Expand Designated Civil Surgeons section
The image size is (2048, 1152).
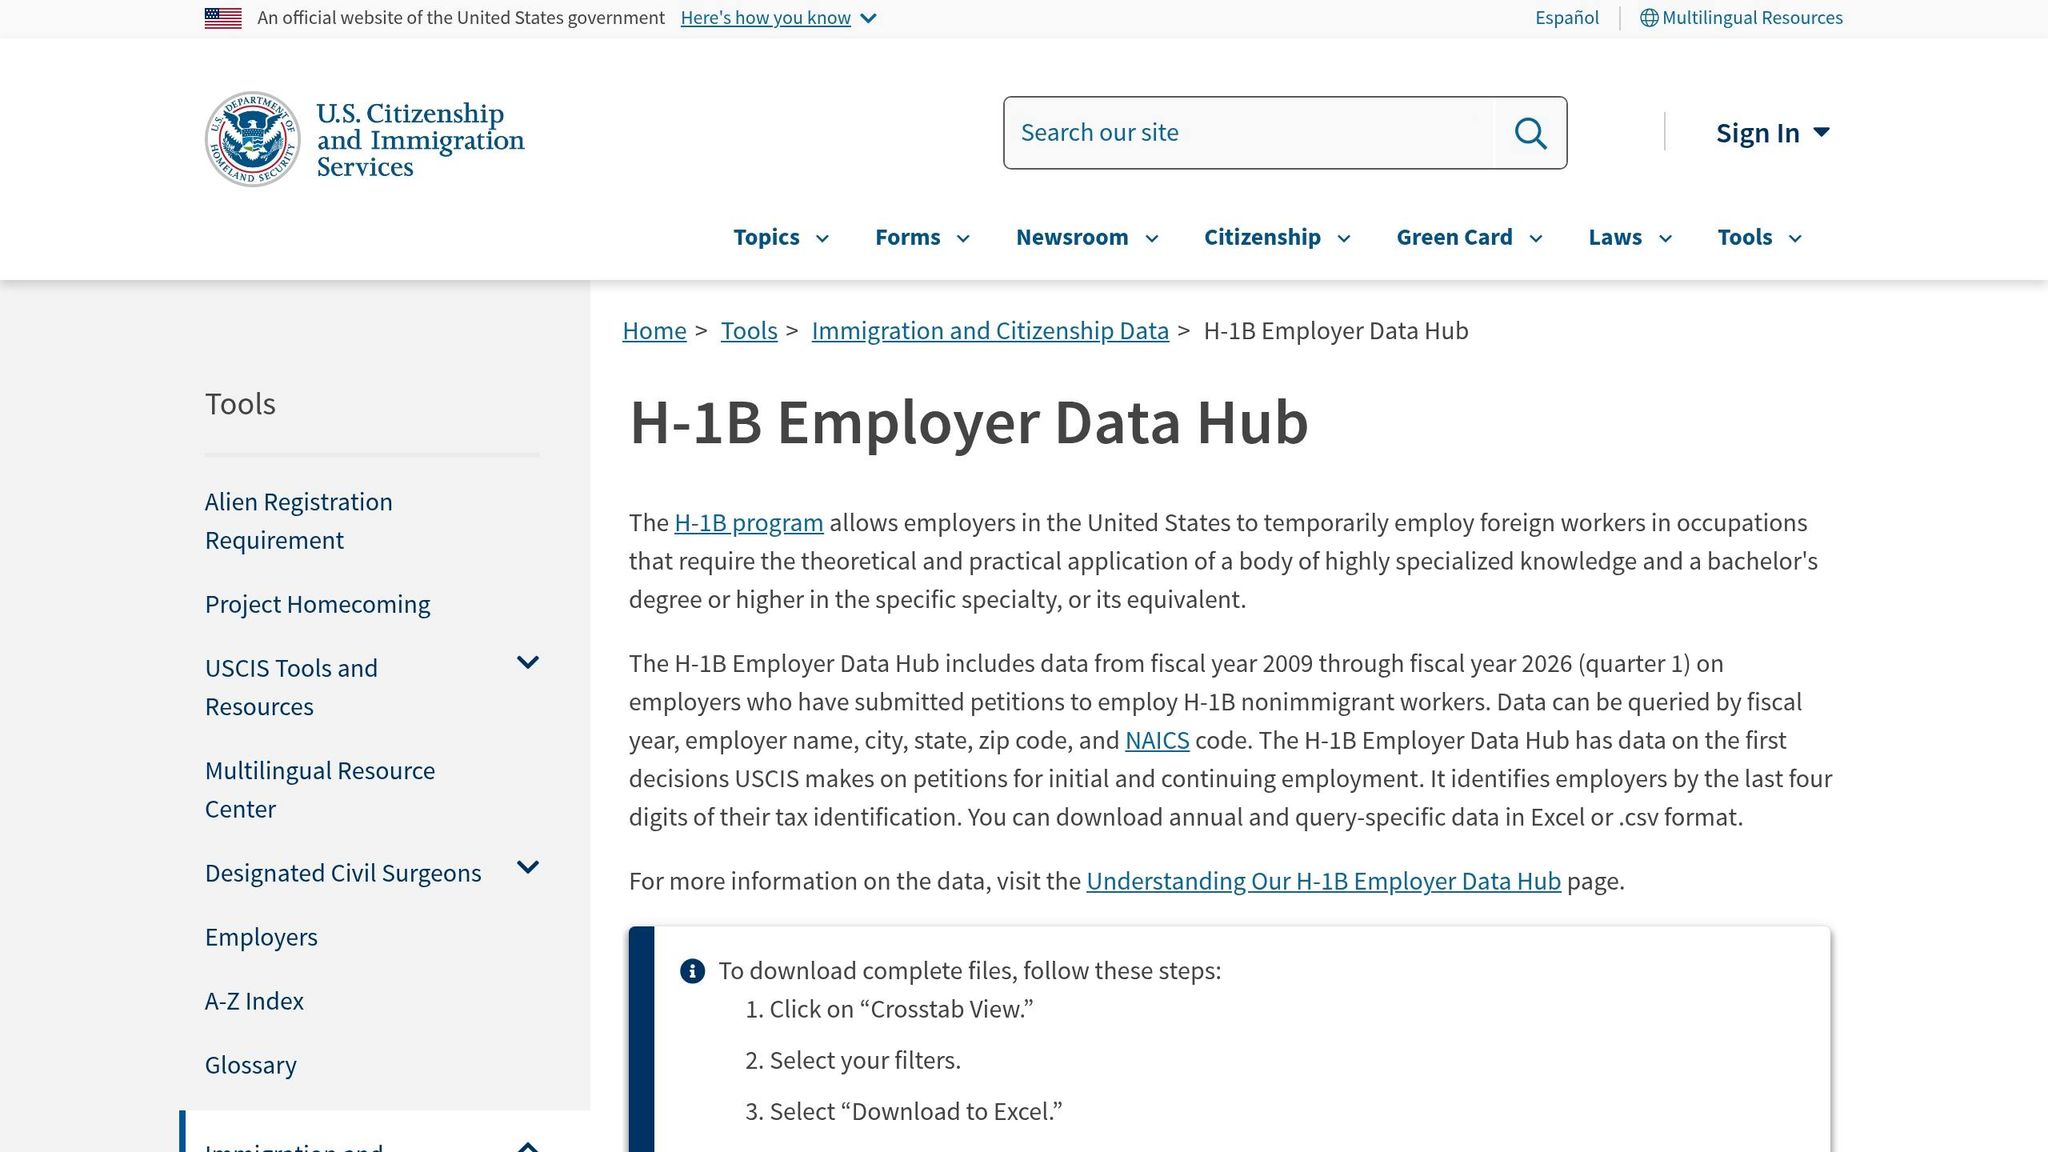529,867
